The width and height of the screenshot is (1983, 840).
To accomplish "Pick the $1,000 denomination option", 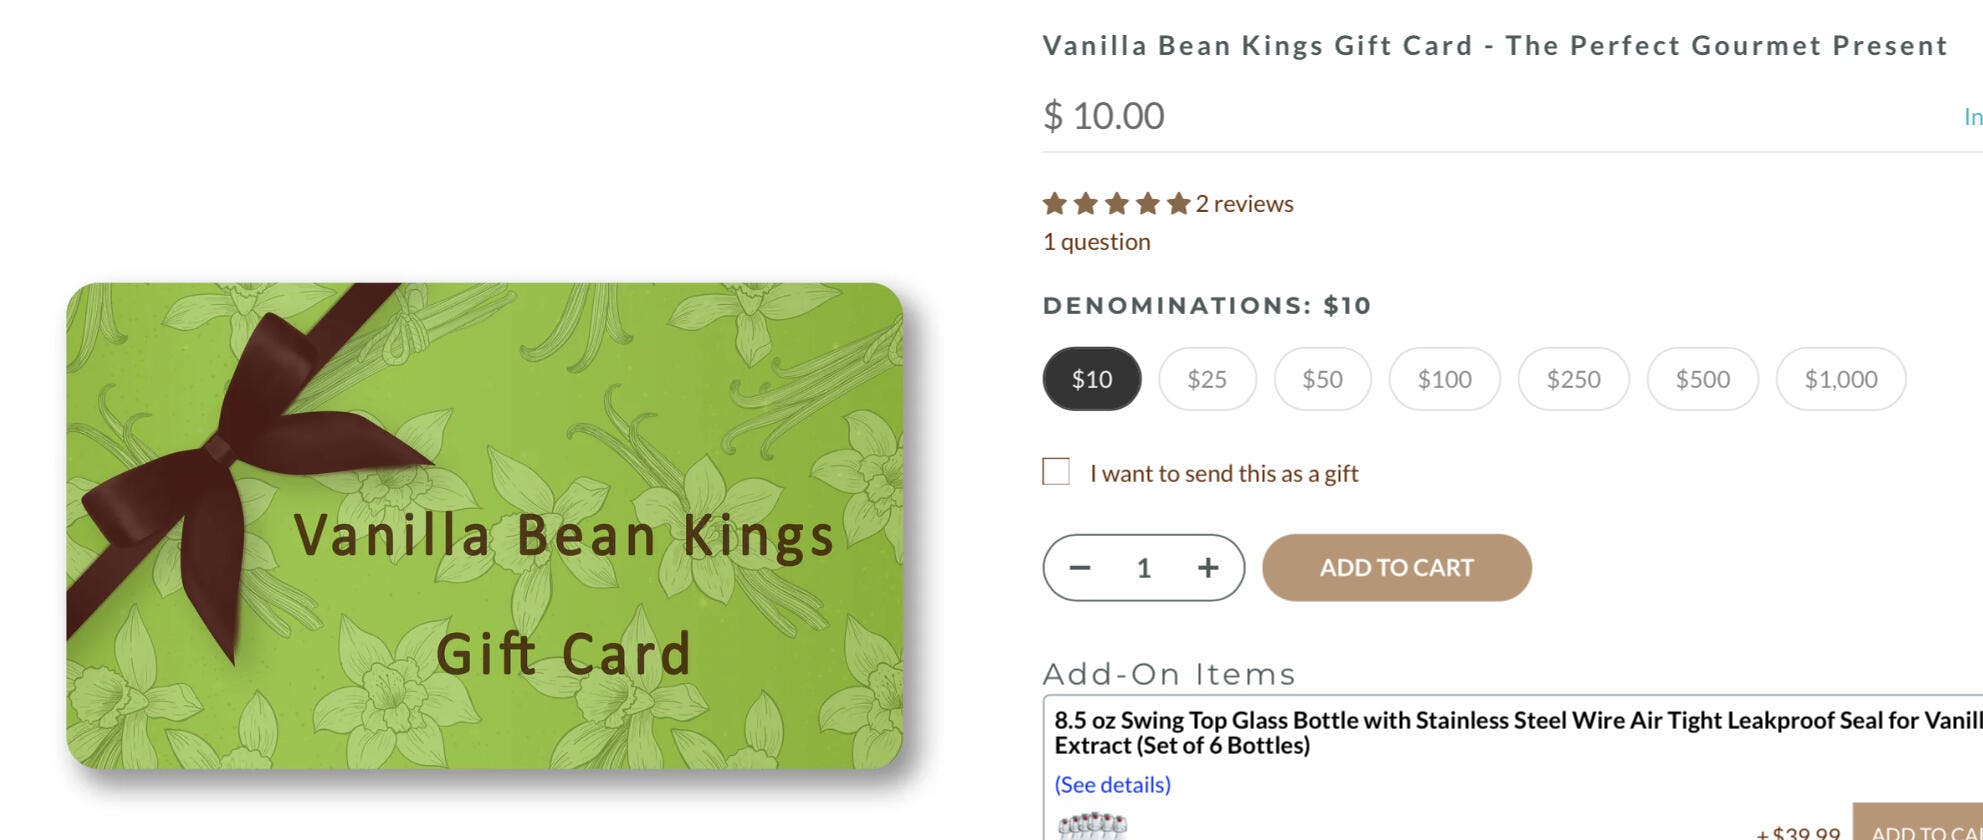I will (x=1840, y=379).
